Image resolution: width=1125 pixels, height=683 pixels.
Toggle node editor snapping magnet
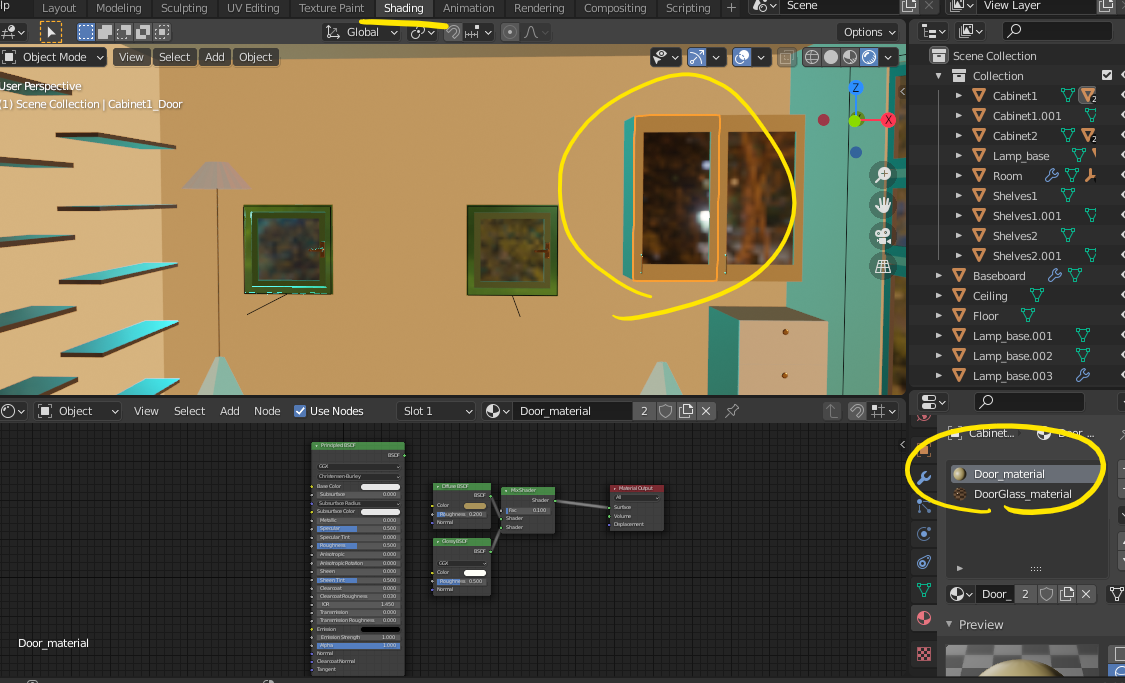857,411
